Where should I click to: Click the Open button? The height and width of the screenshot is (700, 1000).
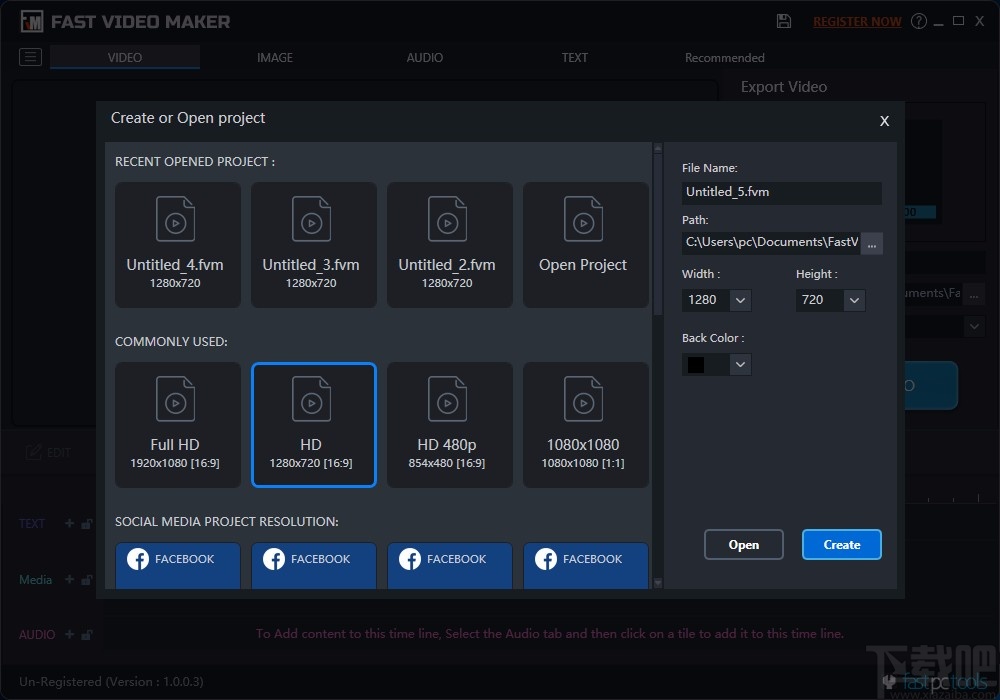[x=744, y=544]
